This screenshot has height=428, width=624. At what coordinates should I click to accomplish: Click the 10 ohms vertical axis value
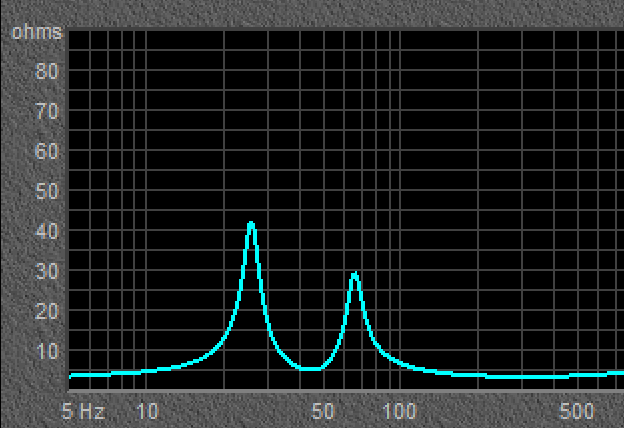tap(47, 352)
